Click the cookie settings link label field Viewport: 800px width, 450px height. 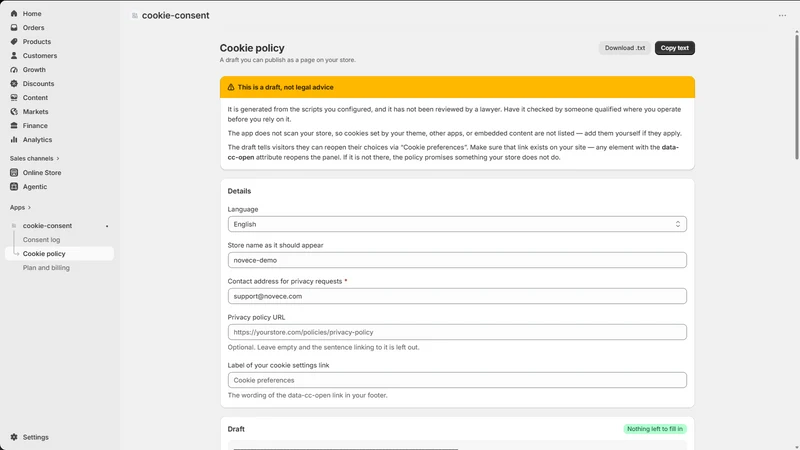click(x=457, y=380)
